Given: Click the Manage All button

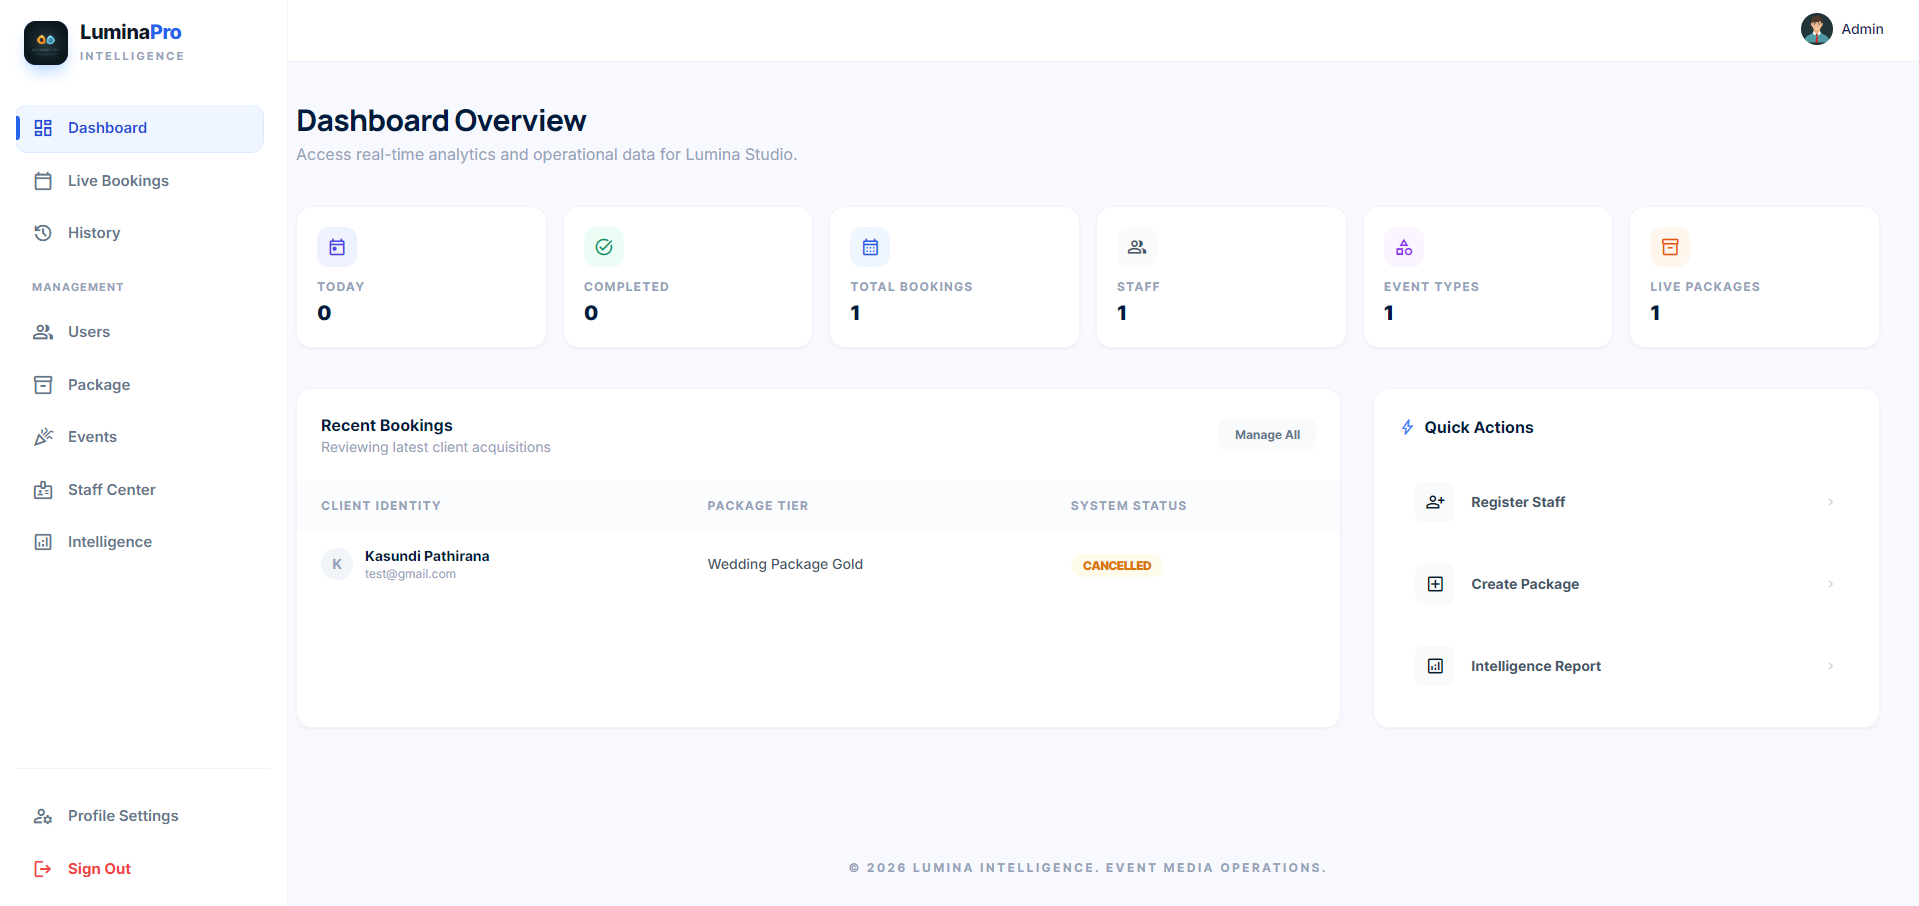Looking at the screenshot, I should tap(1267, 435).
